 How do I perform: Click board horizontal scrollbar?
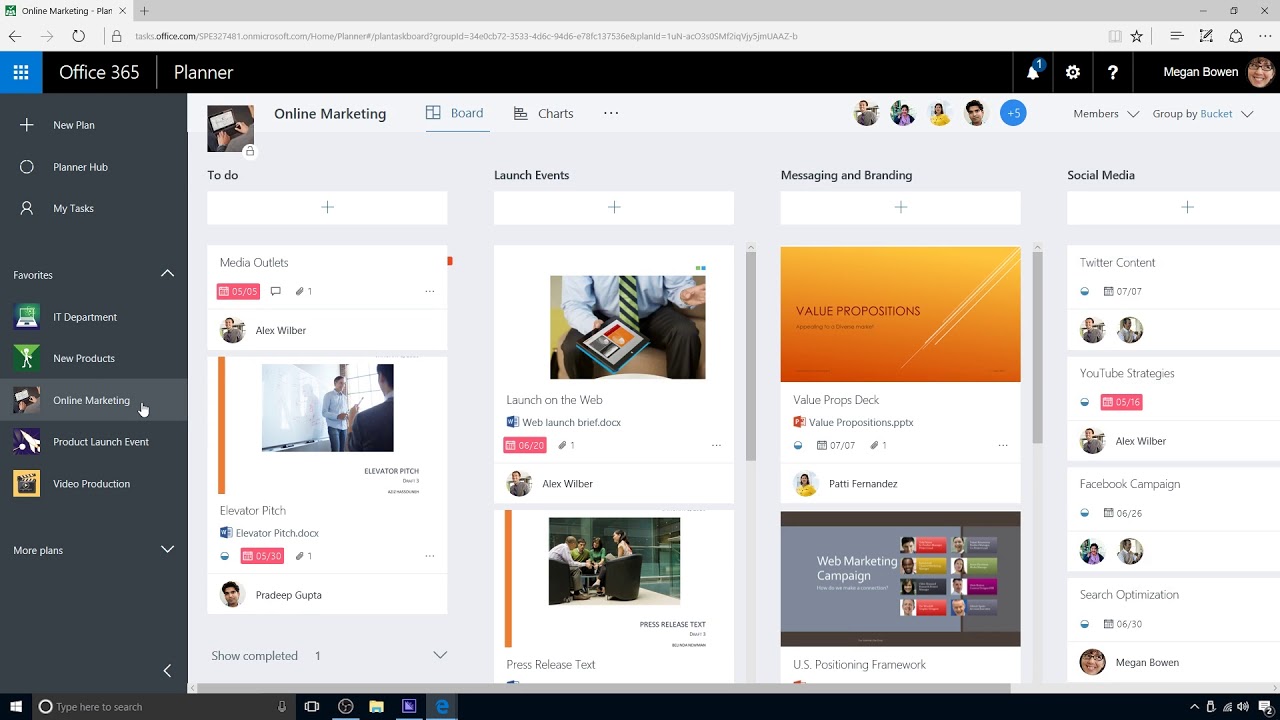point(605,688)
